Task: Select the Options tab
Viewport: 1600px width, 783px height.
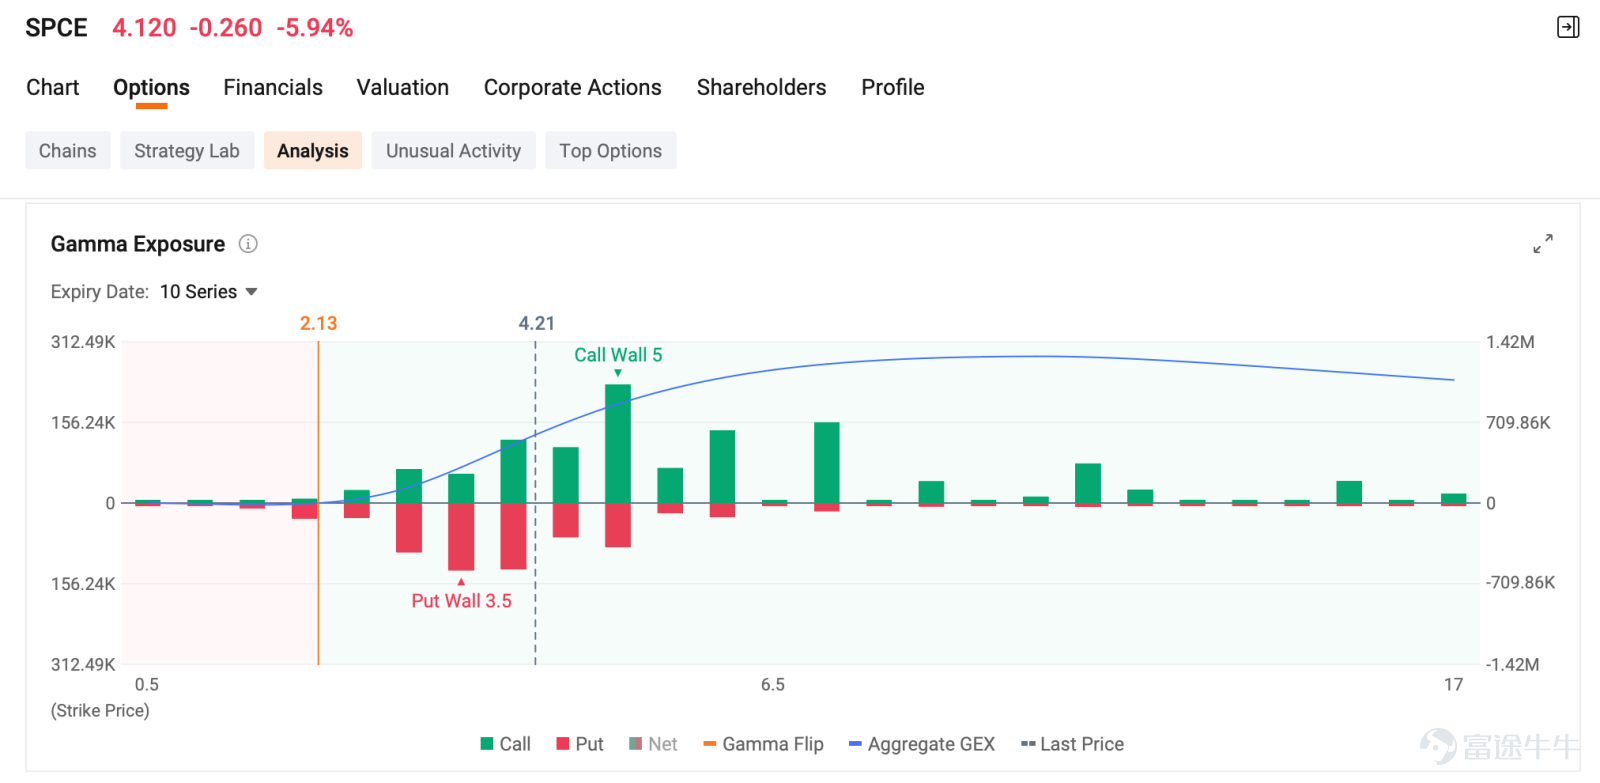Action: [151, 88]
